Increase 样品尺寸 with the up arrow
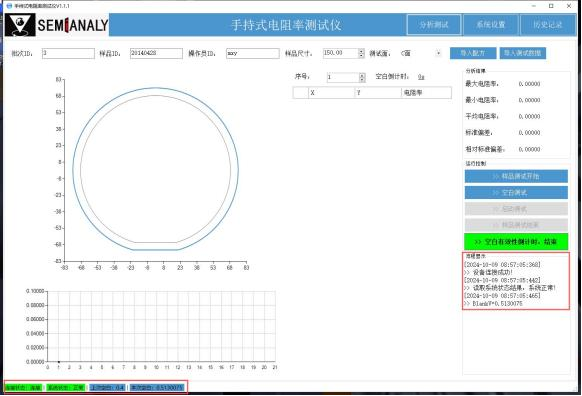The width and height of the screenshot is (582, 396). click(x=362, y=51)
